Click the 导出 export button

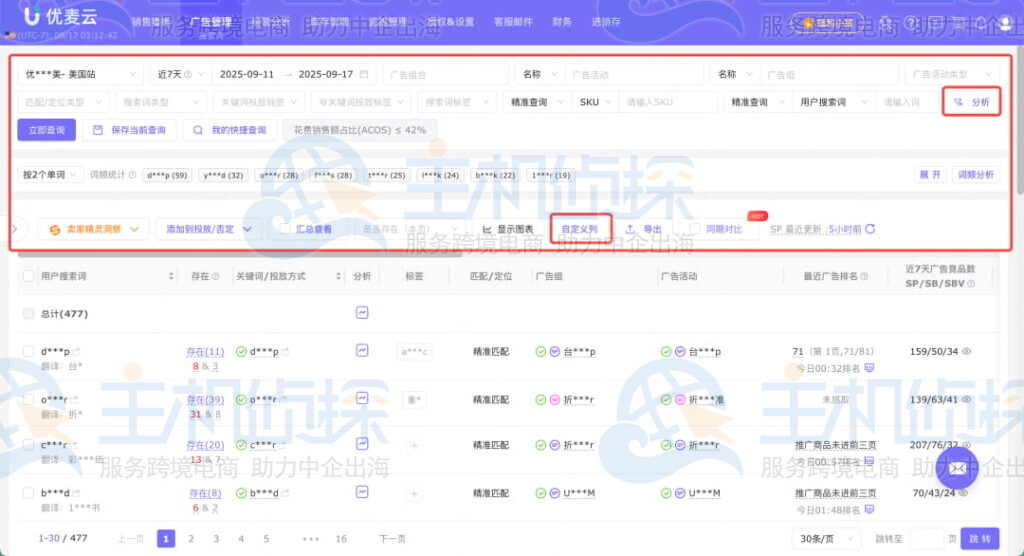coord(644,229)
